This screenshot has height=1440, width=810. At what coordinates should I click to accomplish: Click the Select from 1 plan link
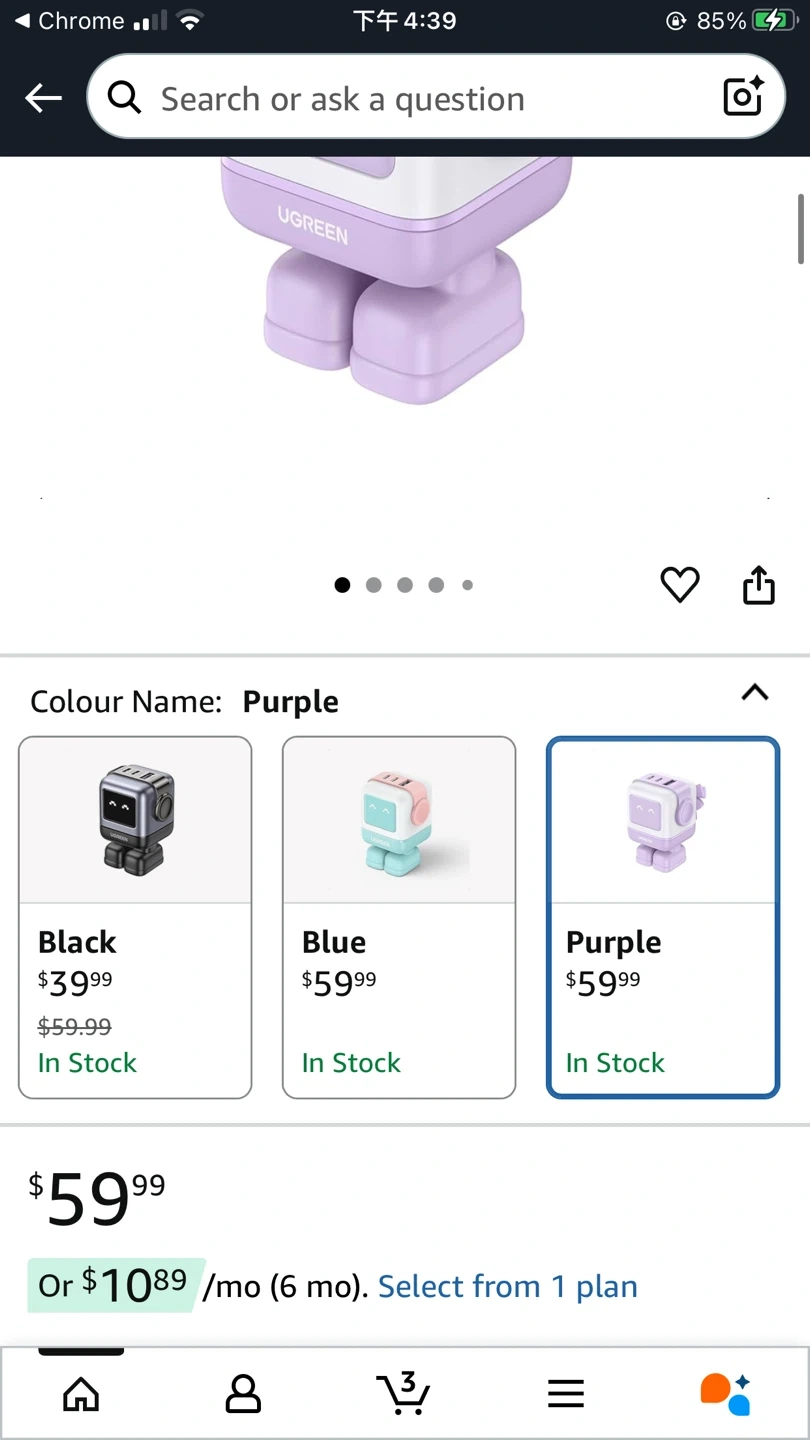(507, 1286)
